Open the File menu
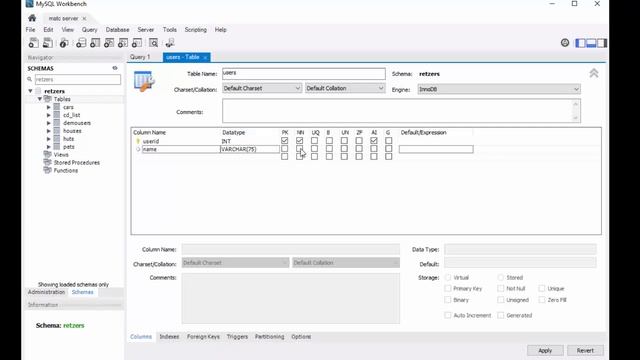This screenshot has height=360, width=640. coord(30,30)
